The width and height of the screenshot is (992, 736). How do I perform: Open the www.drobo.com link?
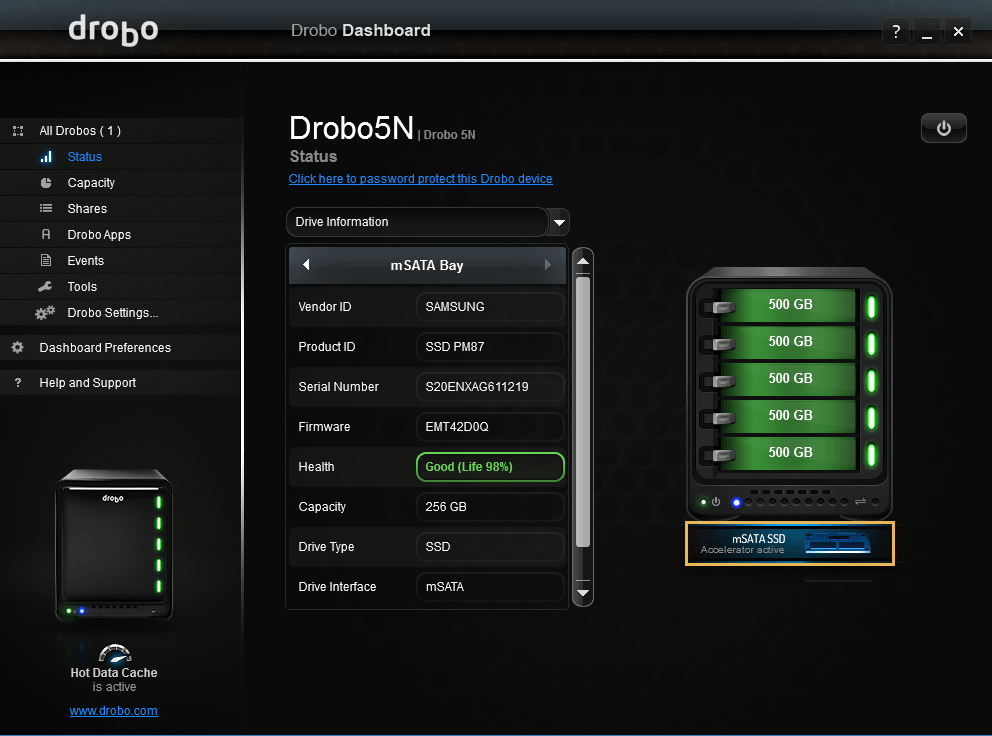114,711
